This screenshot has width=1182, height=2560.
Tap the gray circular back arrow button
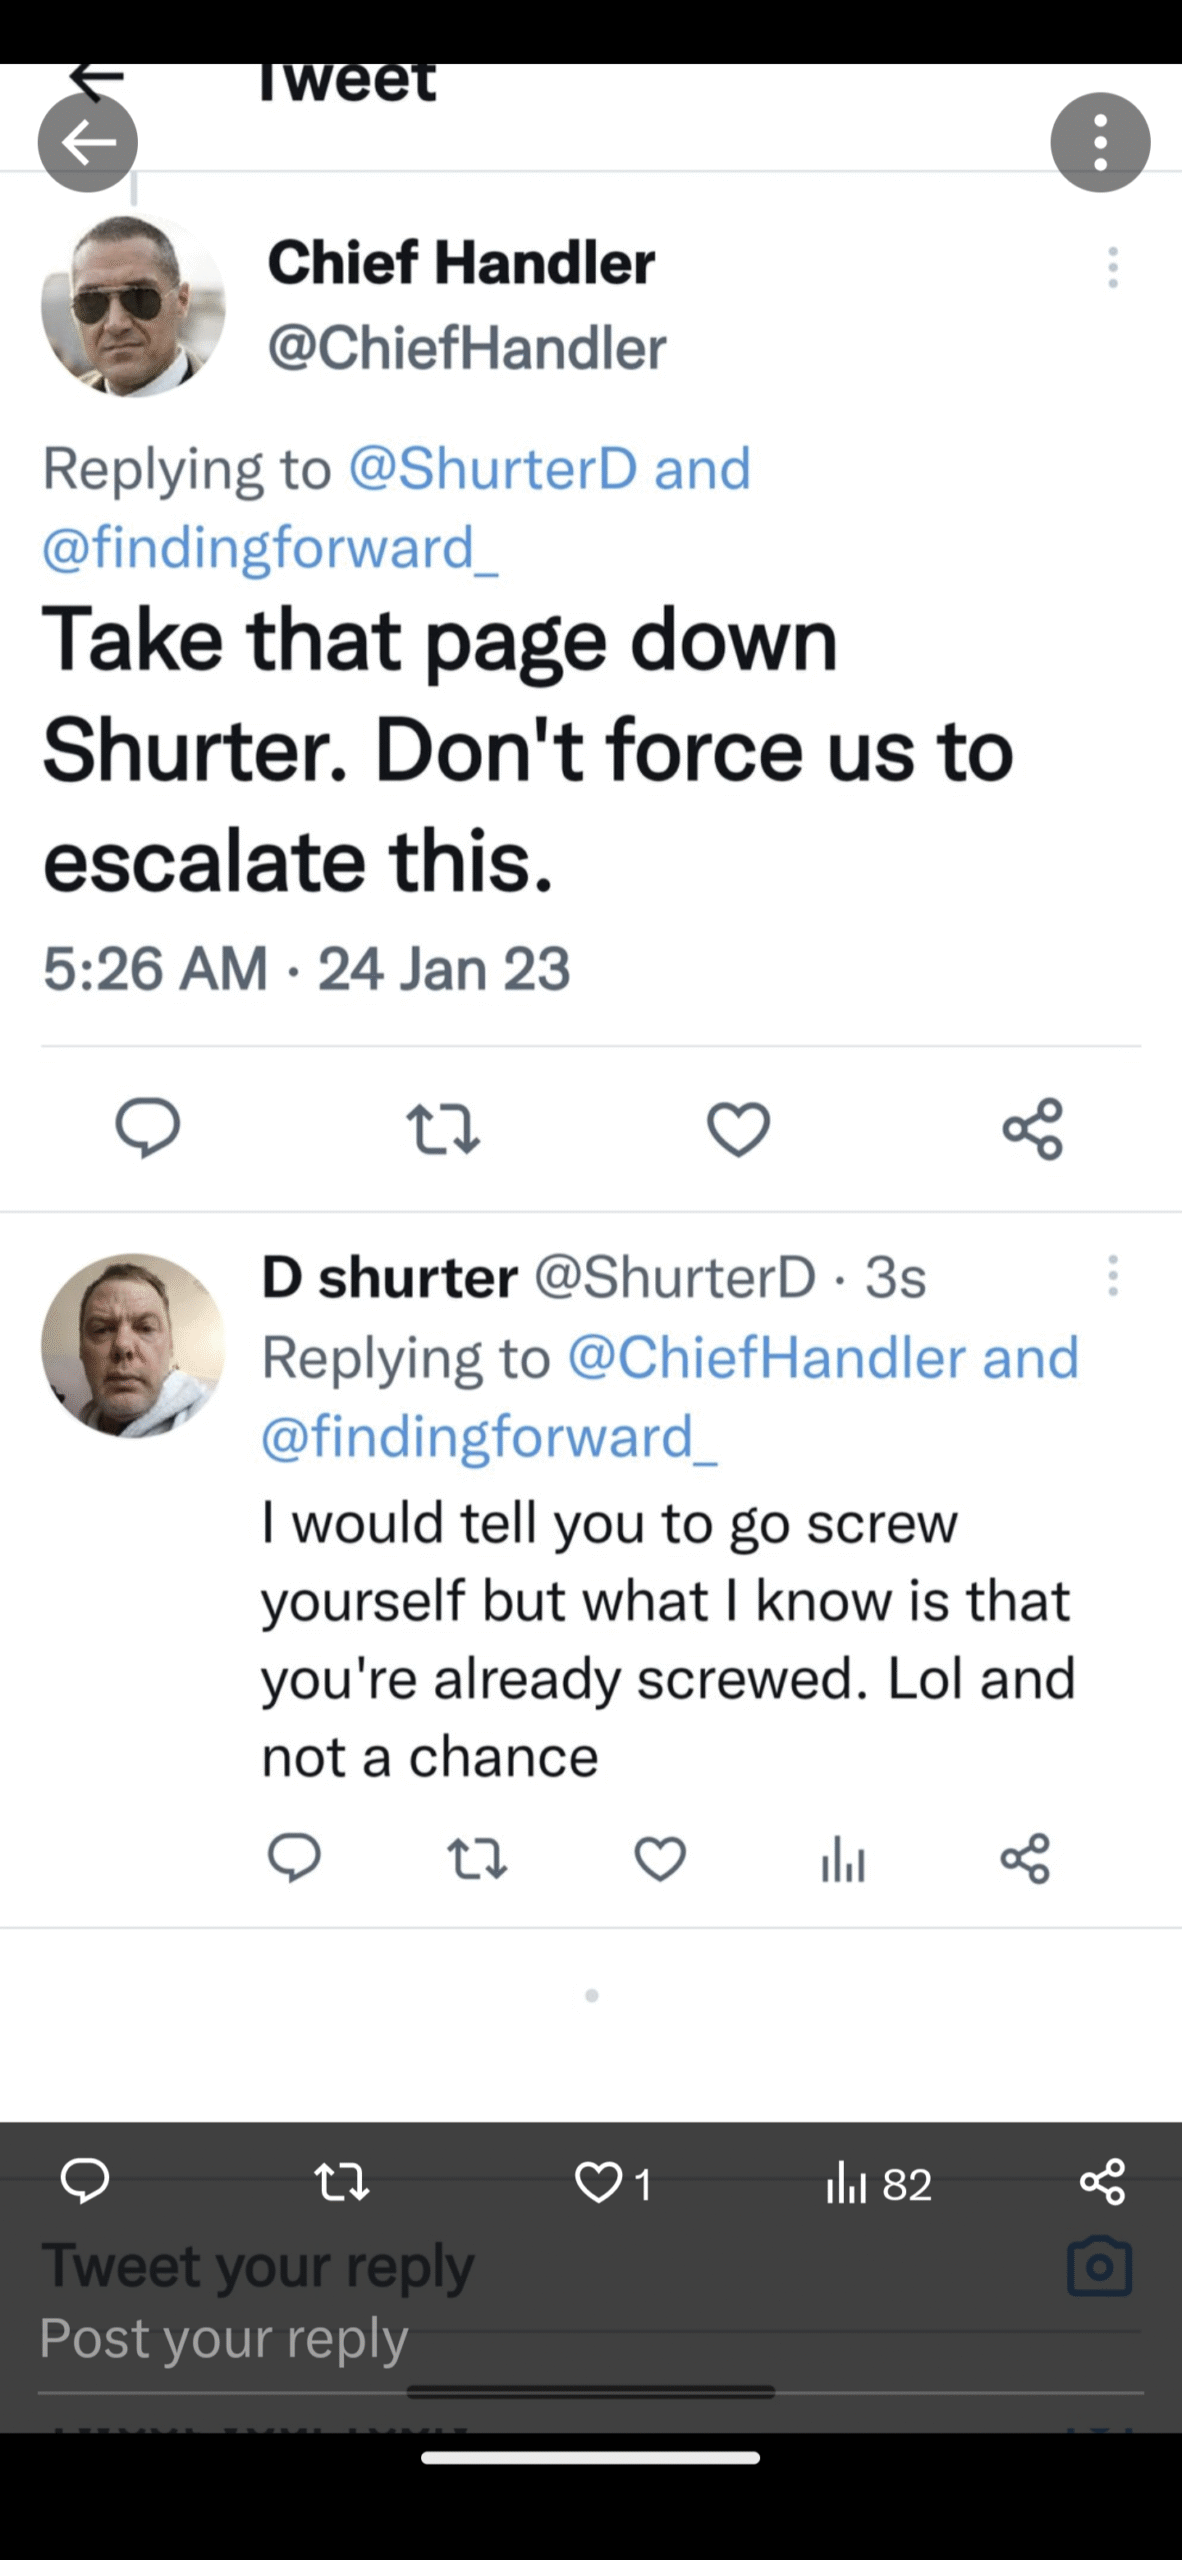click(x=88, y=144)
